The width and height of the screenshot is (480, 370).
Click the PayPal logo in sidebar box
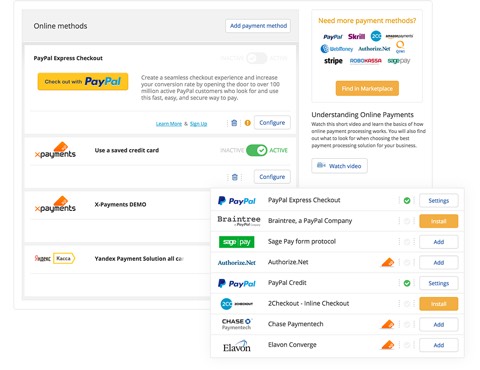(333, 37)
